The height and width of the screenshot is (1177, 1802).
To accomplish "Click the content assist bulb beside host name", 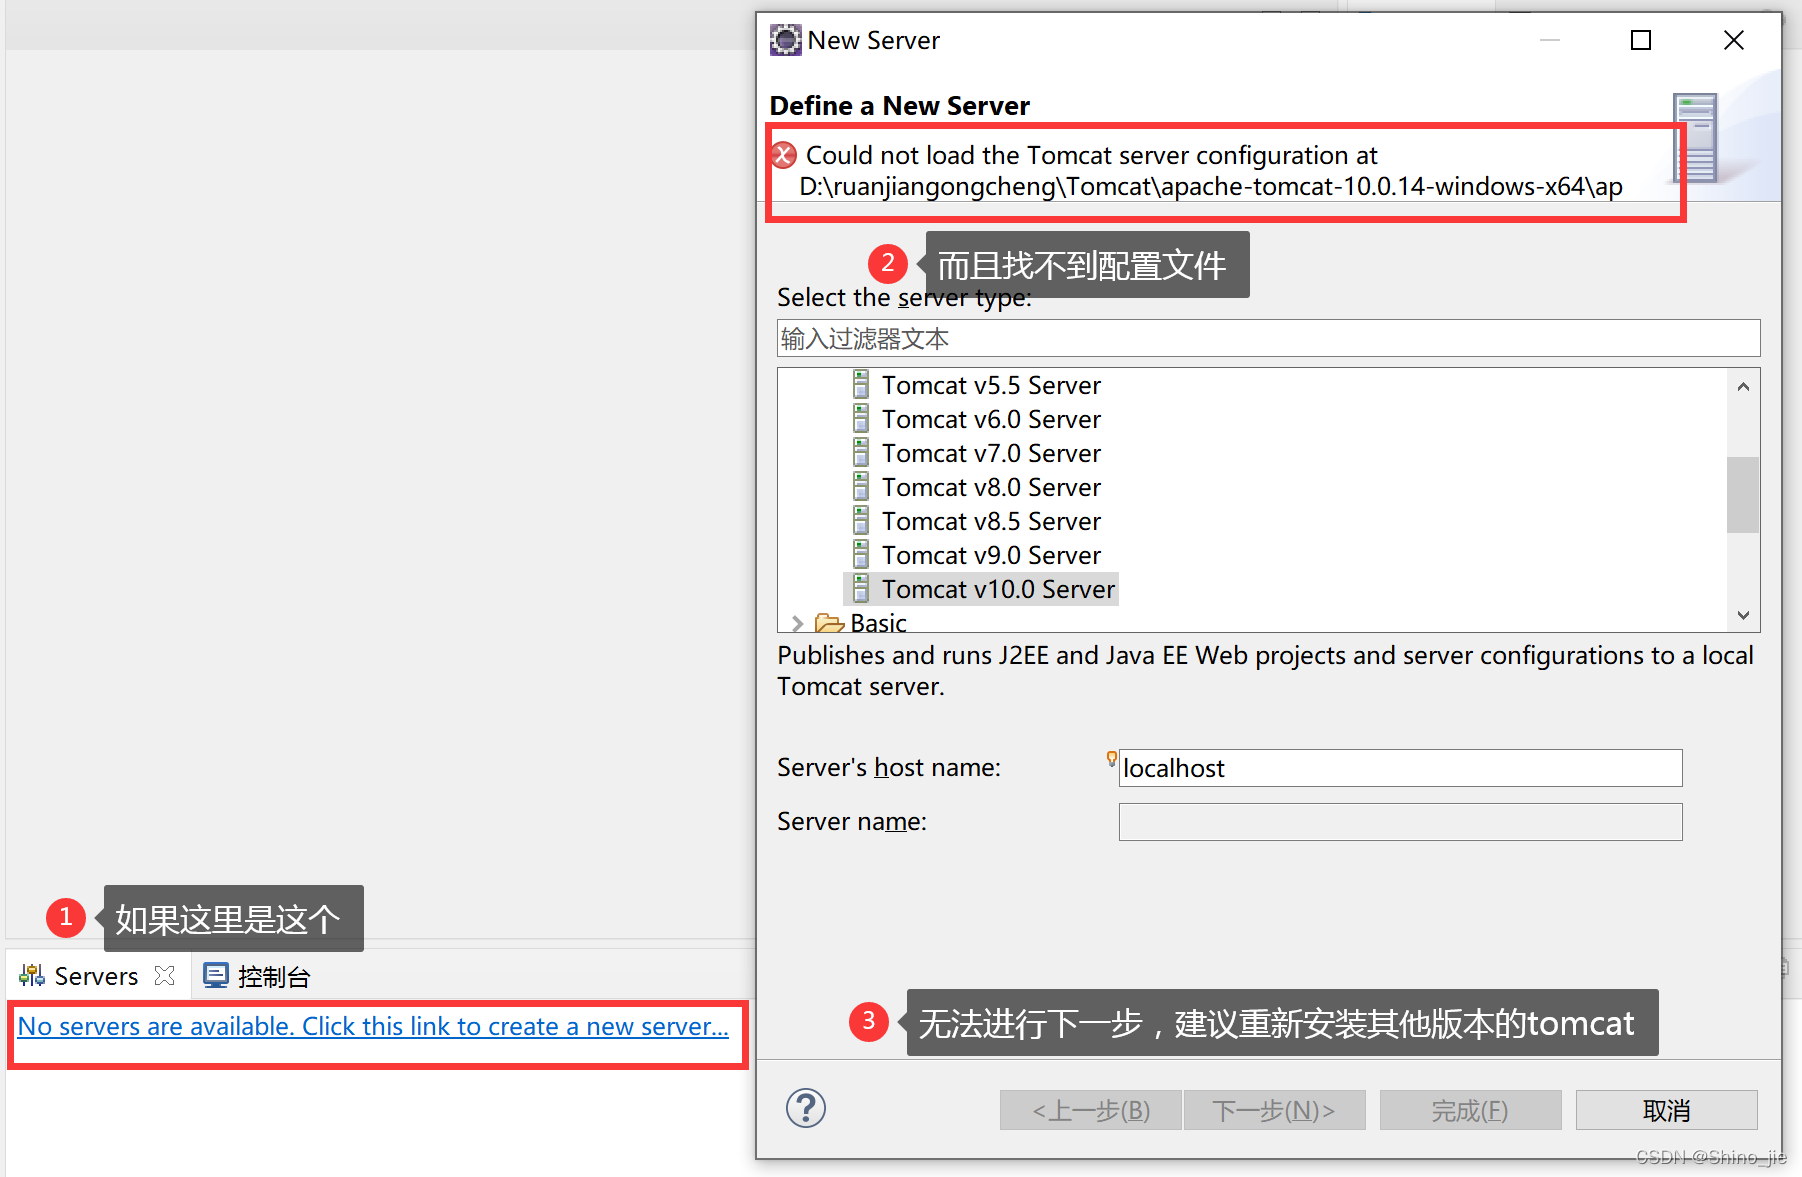I will [x=1111, y=759].
